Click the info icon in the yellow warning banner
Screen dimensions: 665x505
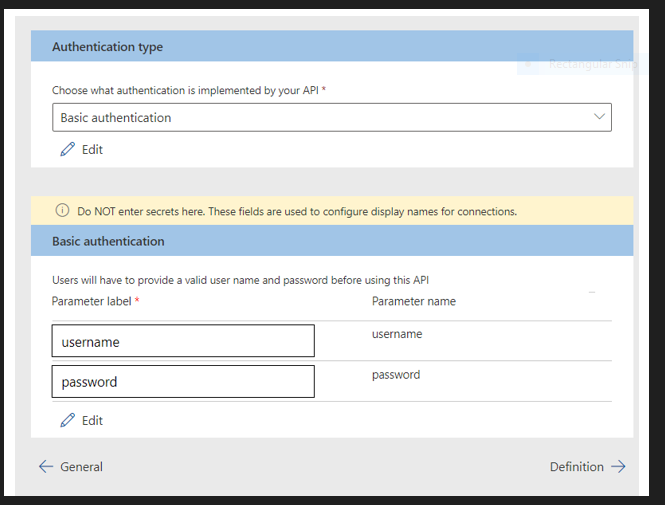[x=63, y=211]
